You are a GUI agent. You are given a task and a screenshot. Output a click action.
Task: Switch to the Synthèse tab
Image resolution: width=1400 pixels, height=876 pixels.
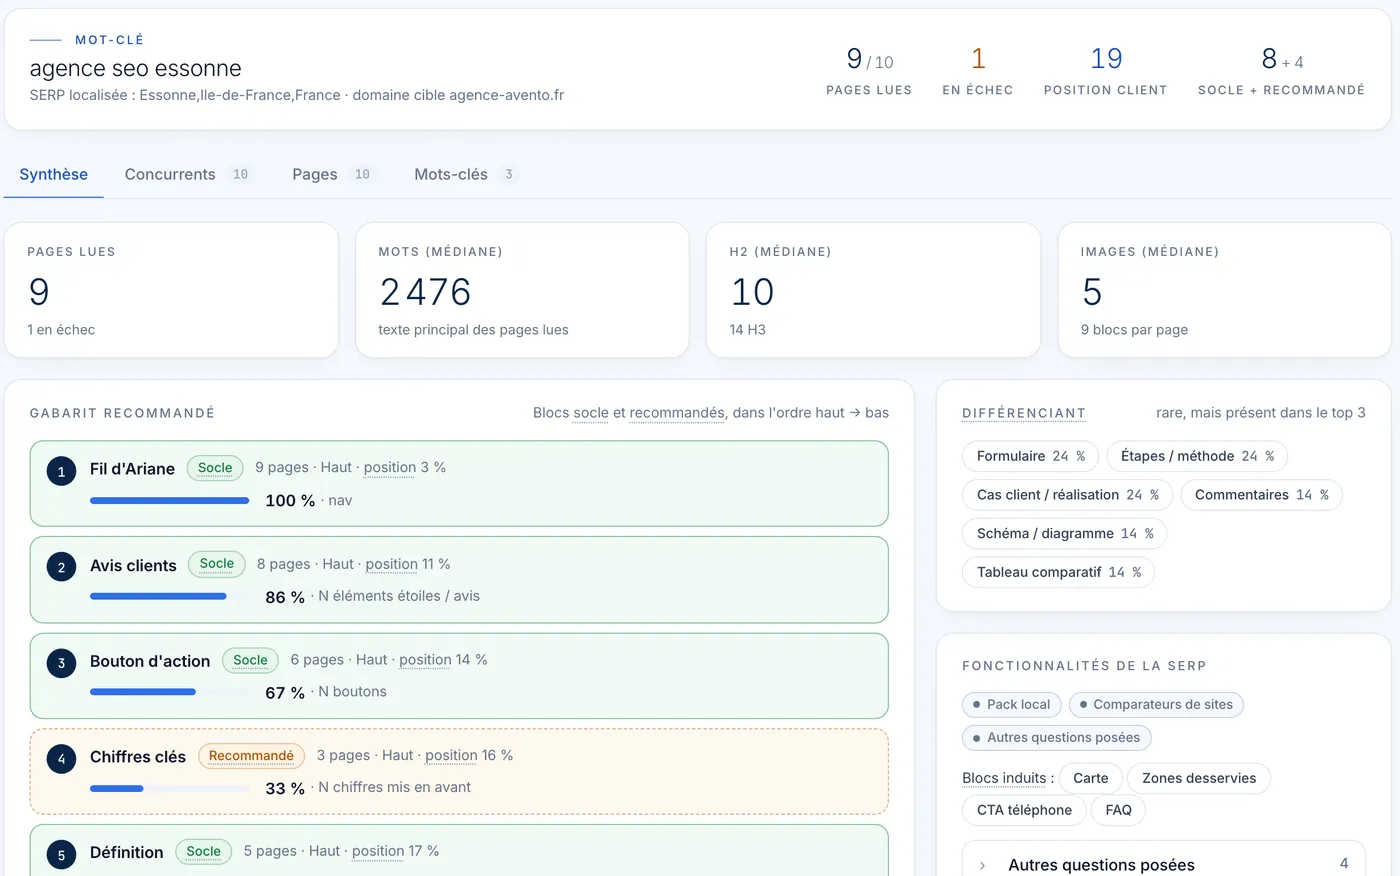point(54,174)
